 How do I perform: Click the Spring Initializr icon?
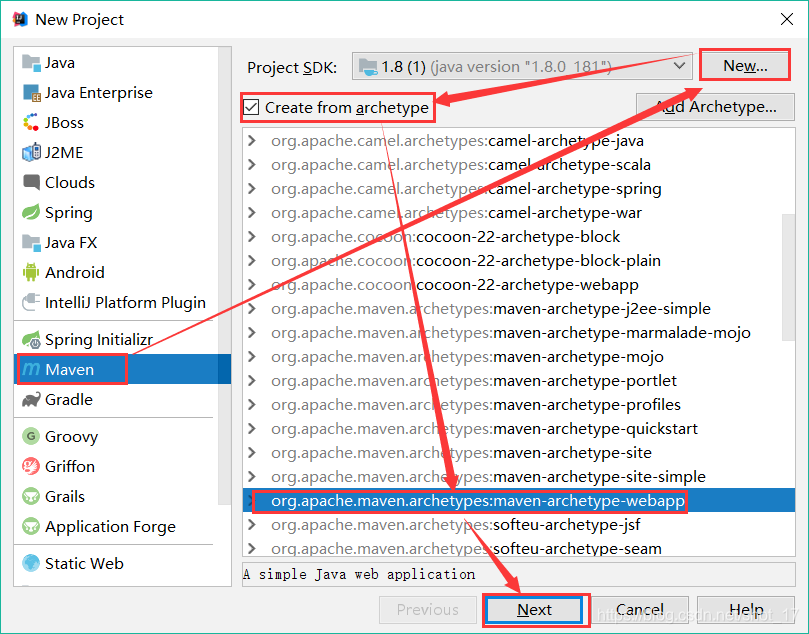(31, 339)
